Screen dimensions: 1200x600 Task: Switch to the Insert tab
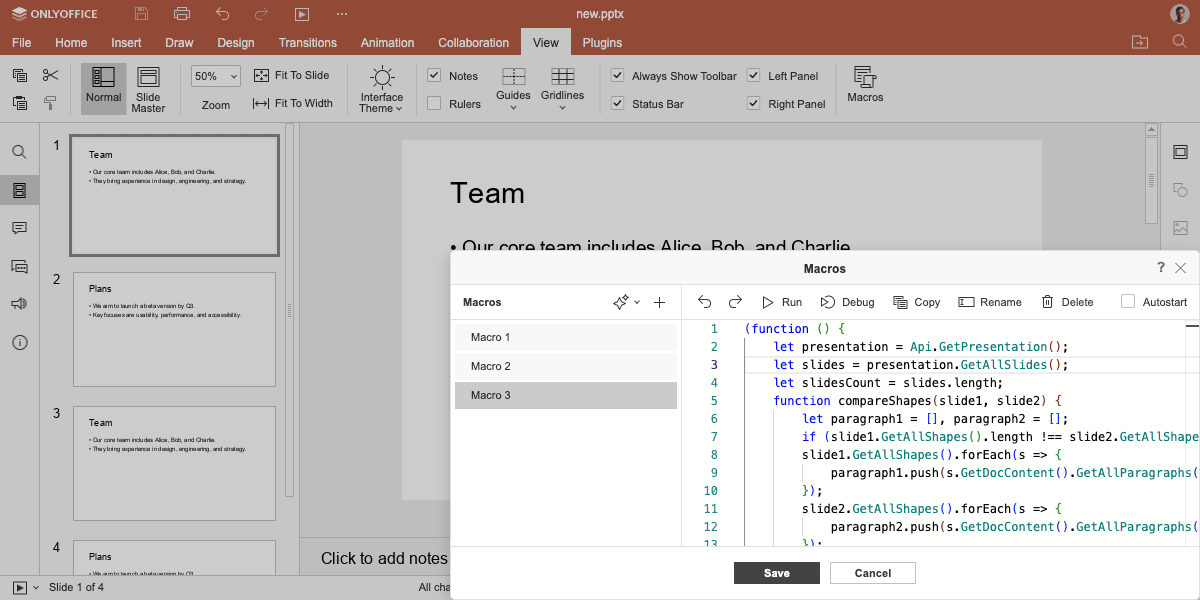[x=126, y=42]
